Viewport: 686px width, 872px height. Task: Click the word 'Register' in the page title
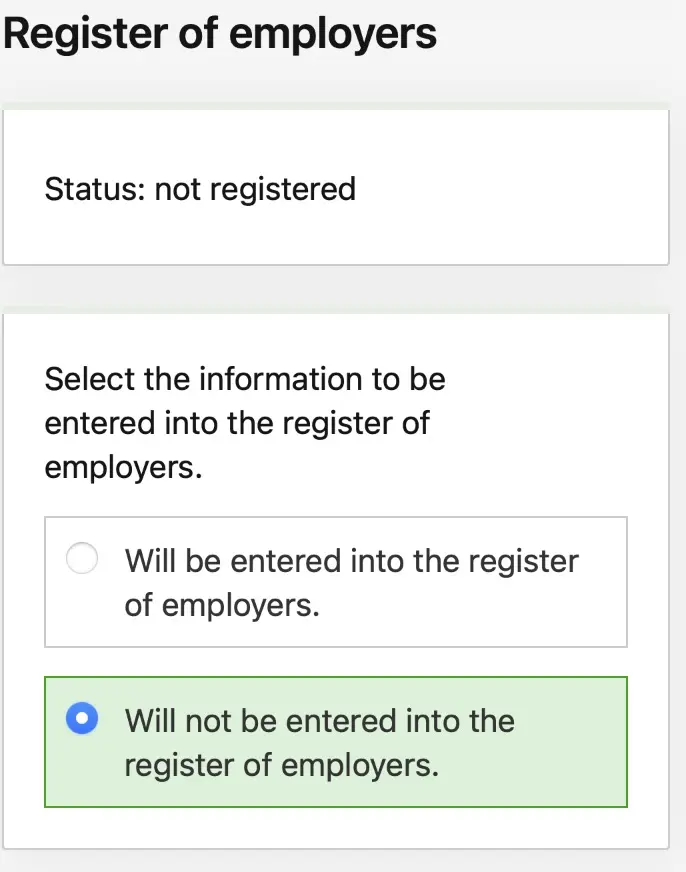[x=85, y=34]
